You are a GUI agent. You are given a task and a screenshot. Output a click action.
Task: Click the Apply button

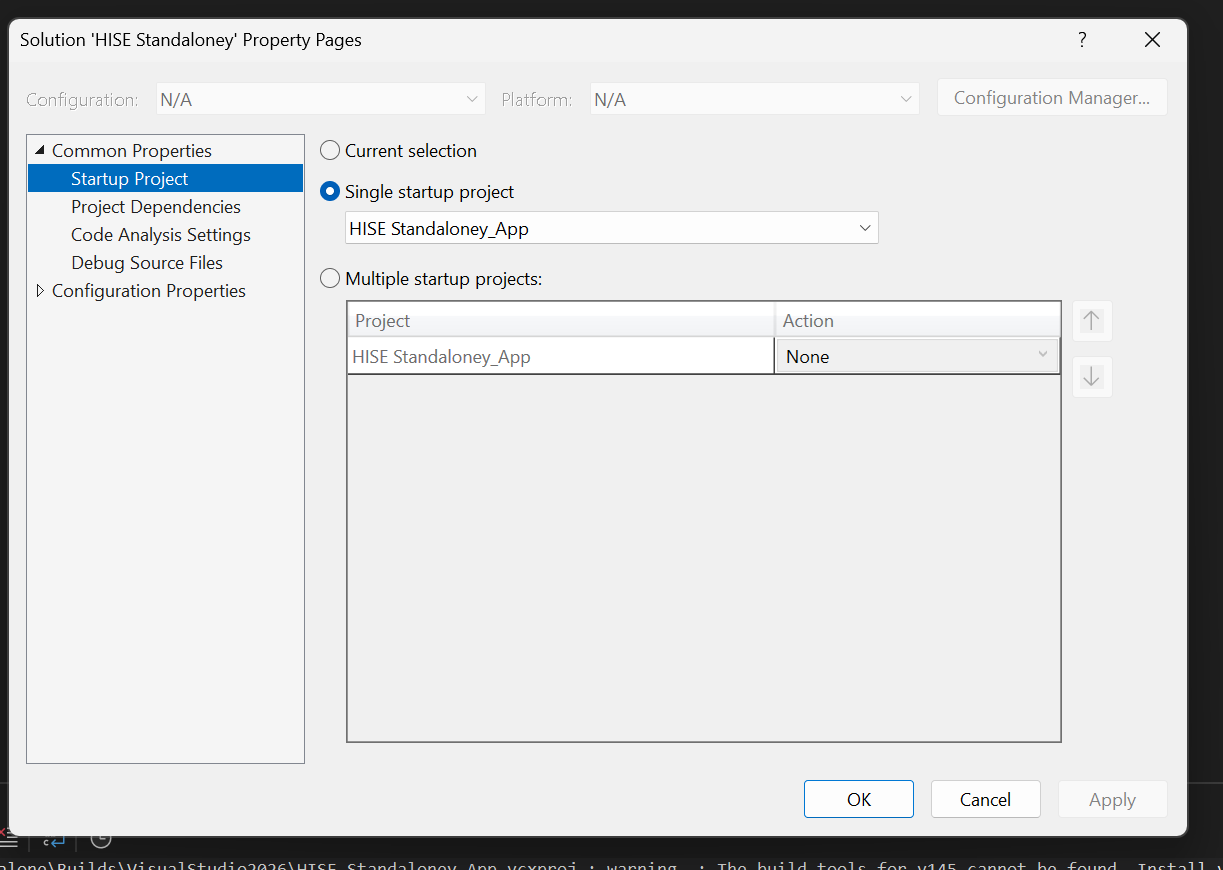pos(1113,799)
